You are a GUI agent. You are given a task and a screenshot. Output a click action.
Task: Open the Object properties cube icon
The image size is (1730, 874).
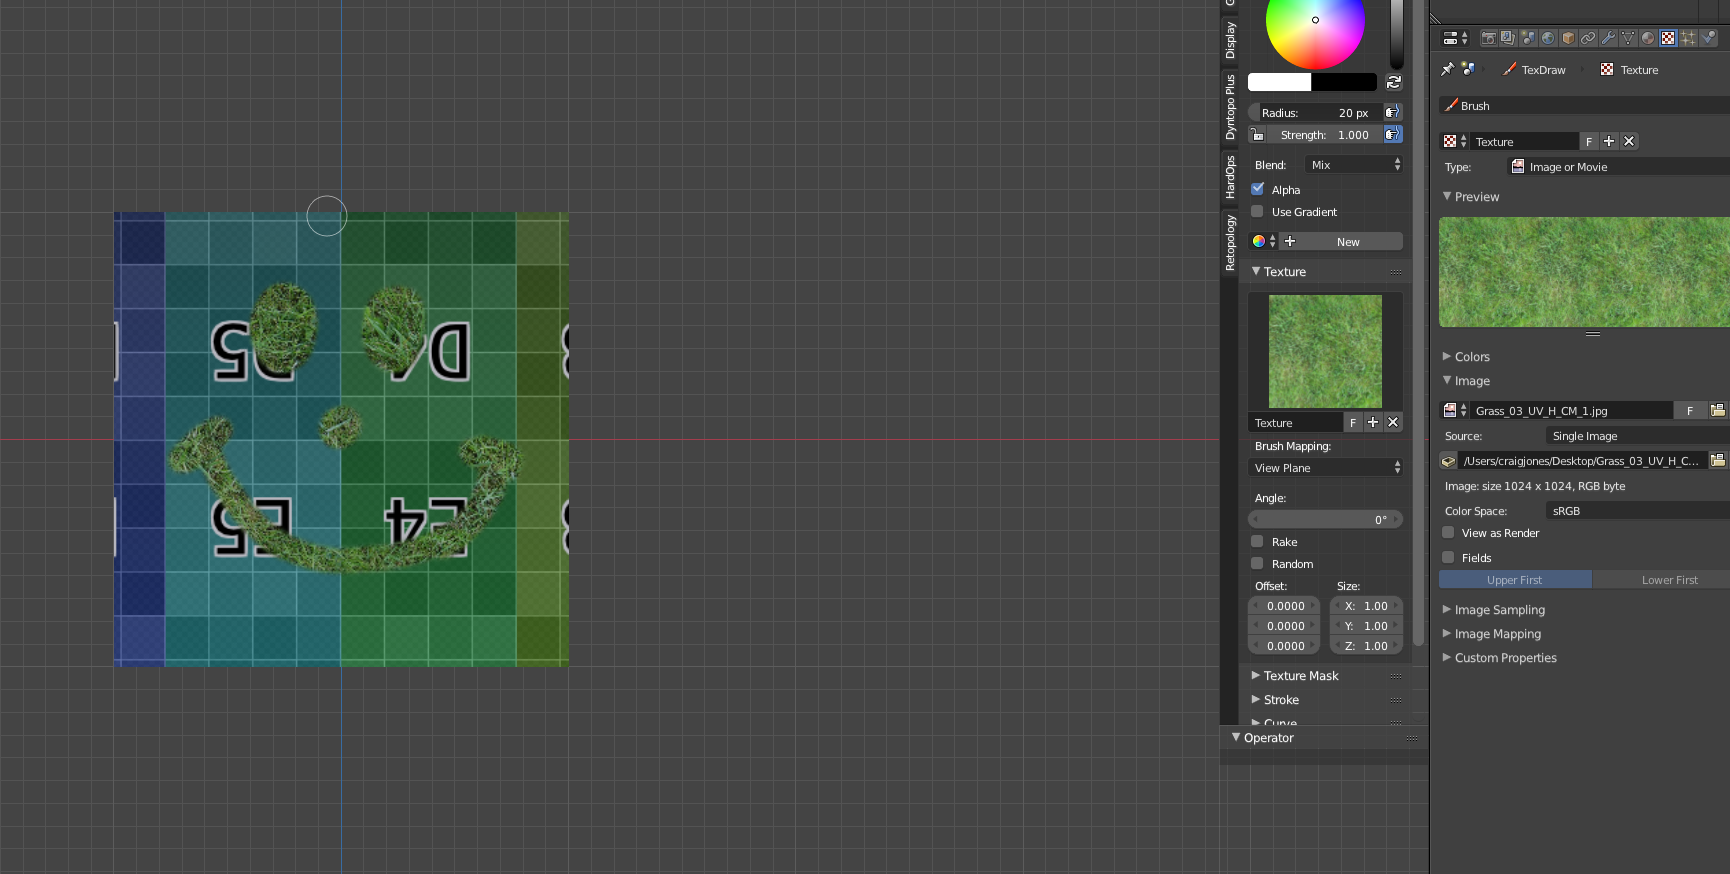(x=1568, y=38)
